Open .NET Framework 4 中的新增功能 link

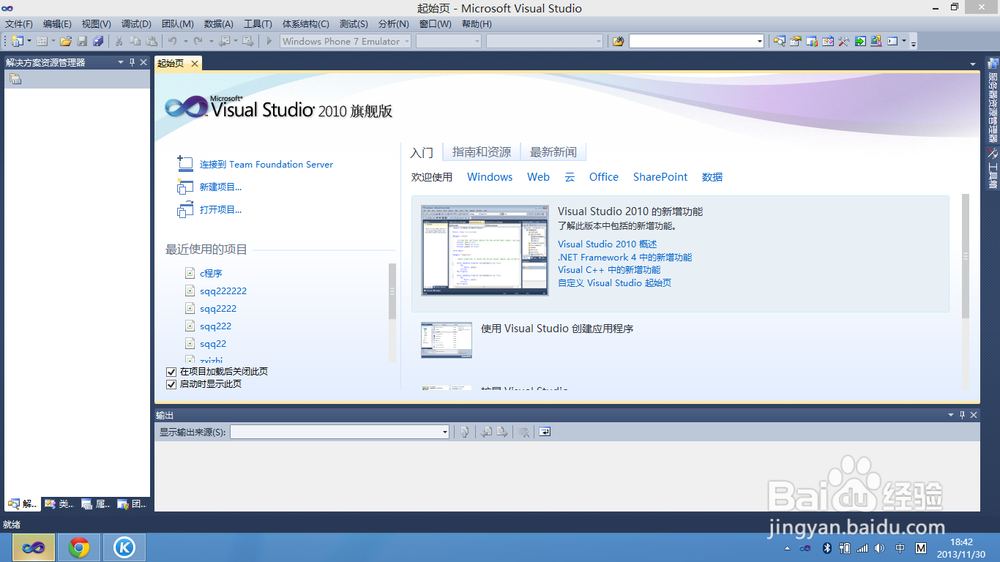point(624,257)
